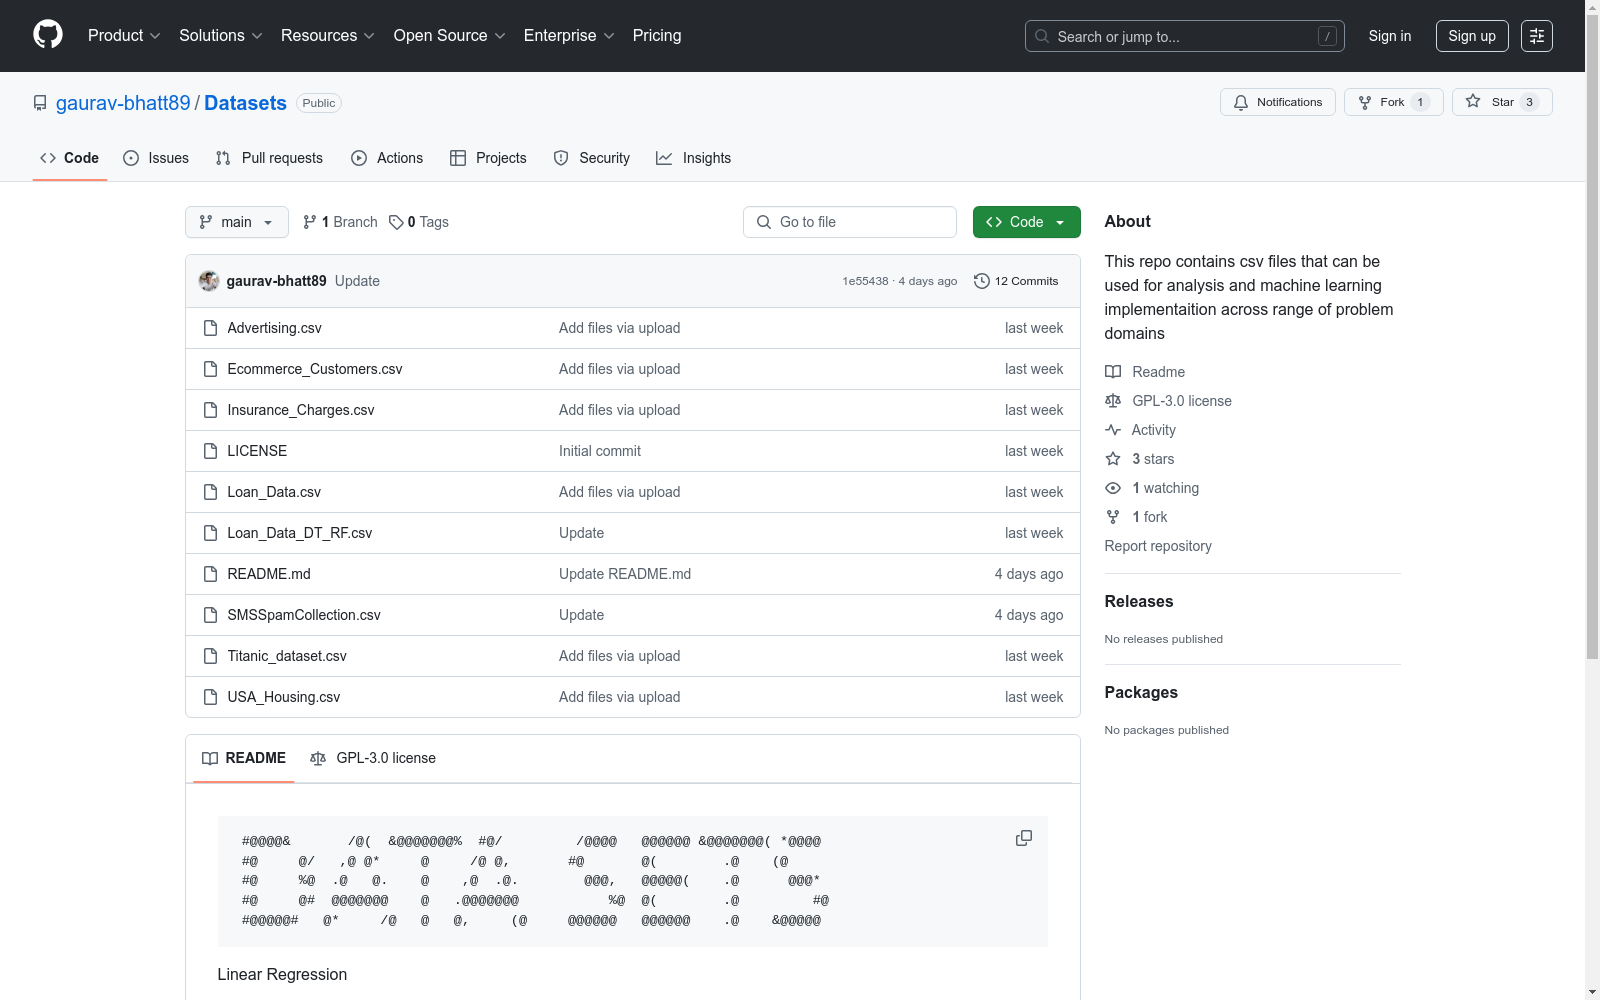Open the 12 Commits history link
The width and height of the screenshot is (1600, 1000).
[x=1016, y=281]
